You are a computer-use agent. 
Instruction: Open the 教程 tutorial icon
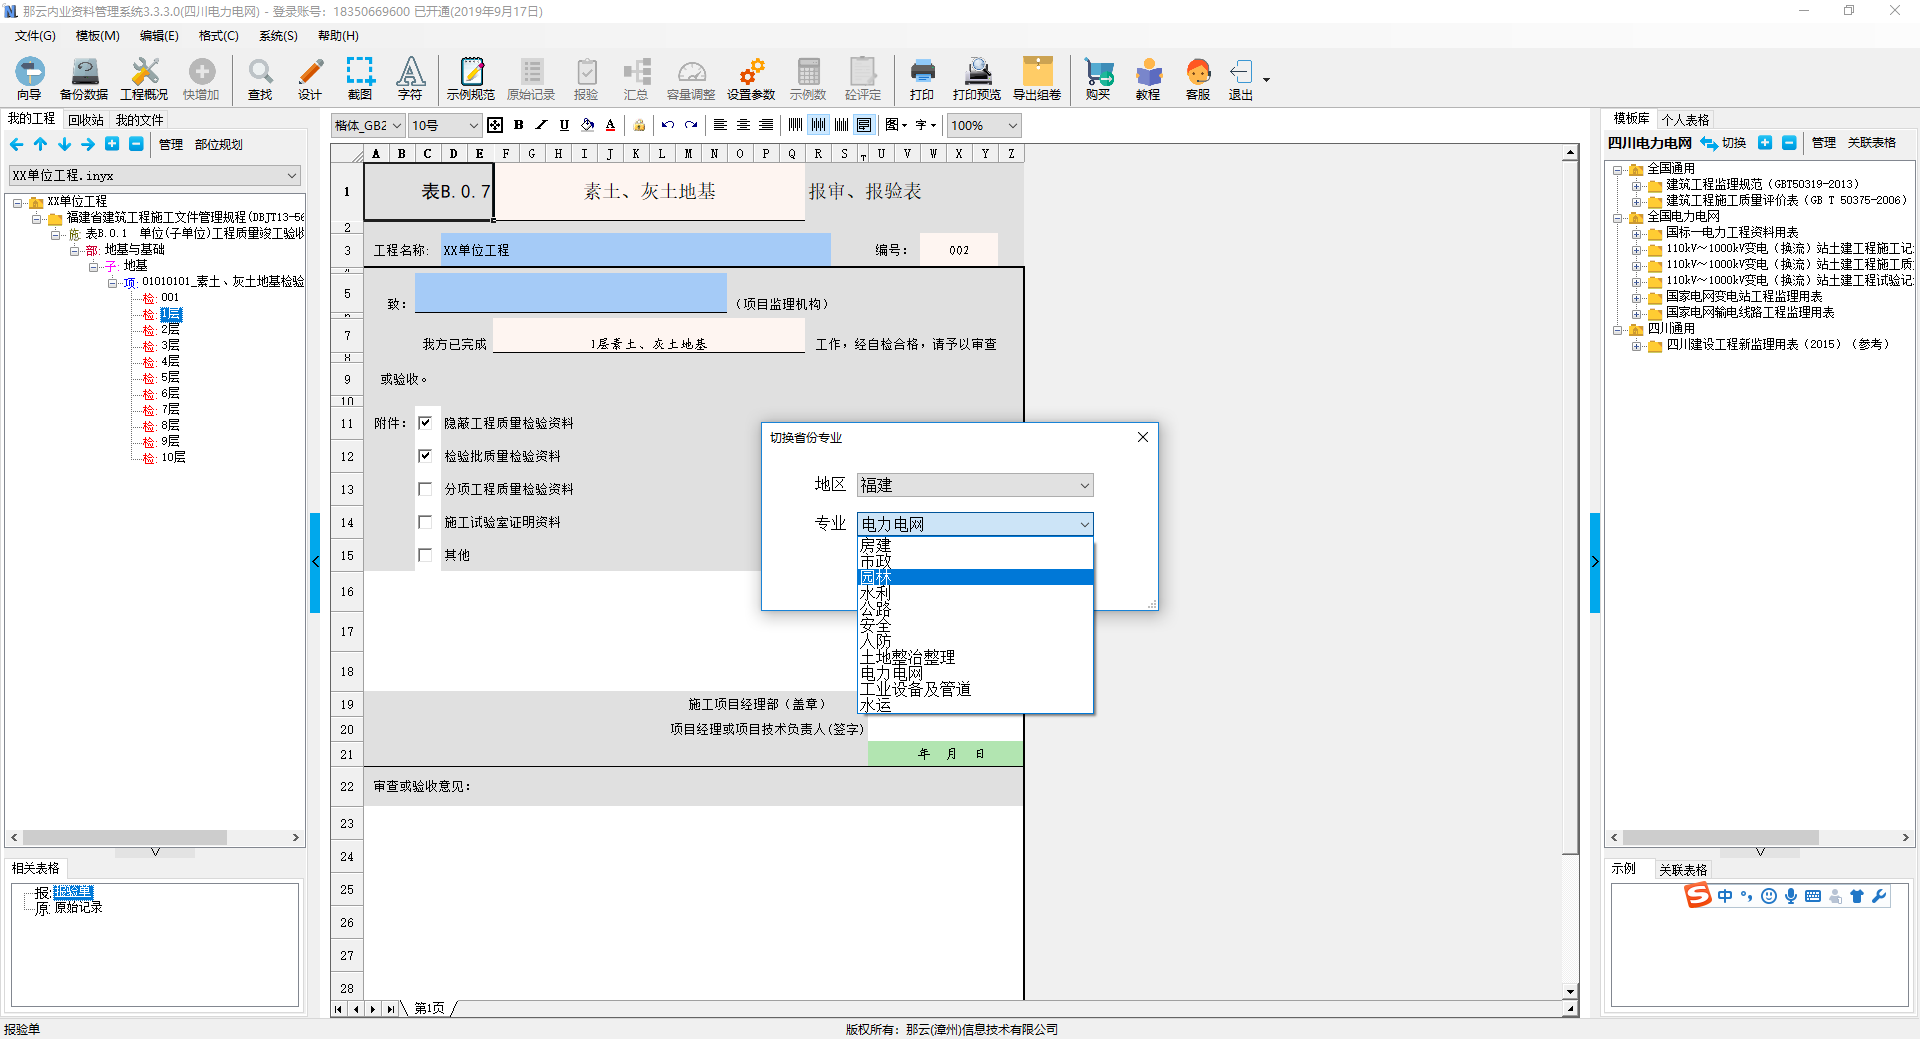point(1148,79)
